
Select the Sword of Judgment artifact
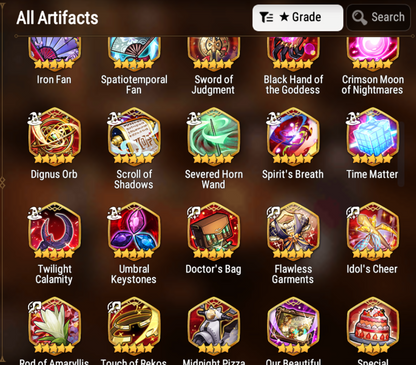coord(214,53)
